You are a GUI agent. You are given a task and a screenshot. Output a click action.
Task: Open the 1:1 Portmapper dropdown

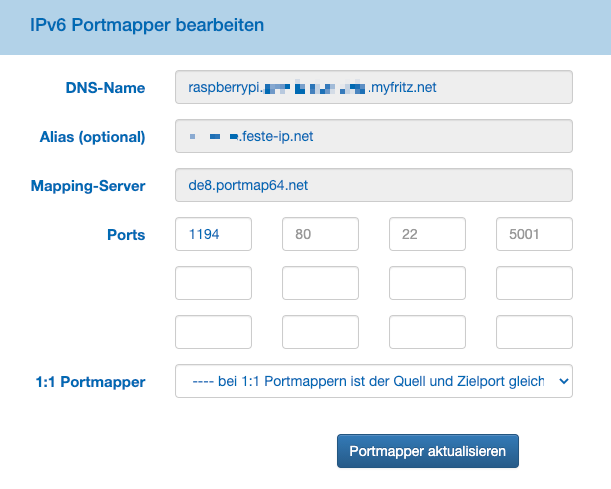pos(373,381)
